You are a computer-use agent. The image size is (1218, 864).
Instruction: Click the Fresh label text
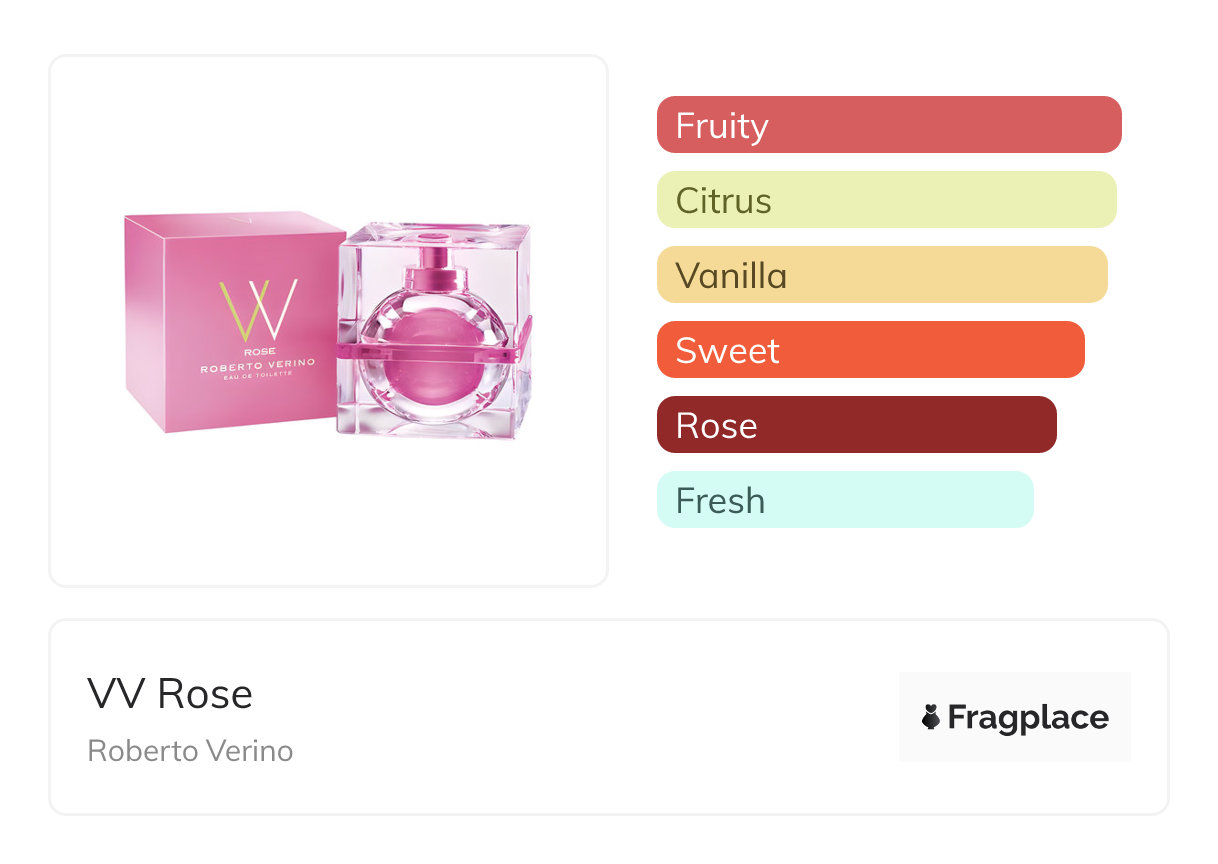720,501
